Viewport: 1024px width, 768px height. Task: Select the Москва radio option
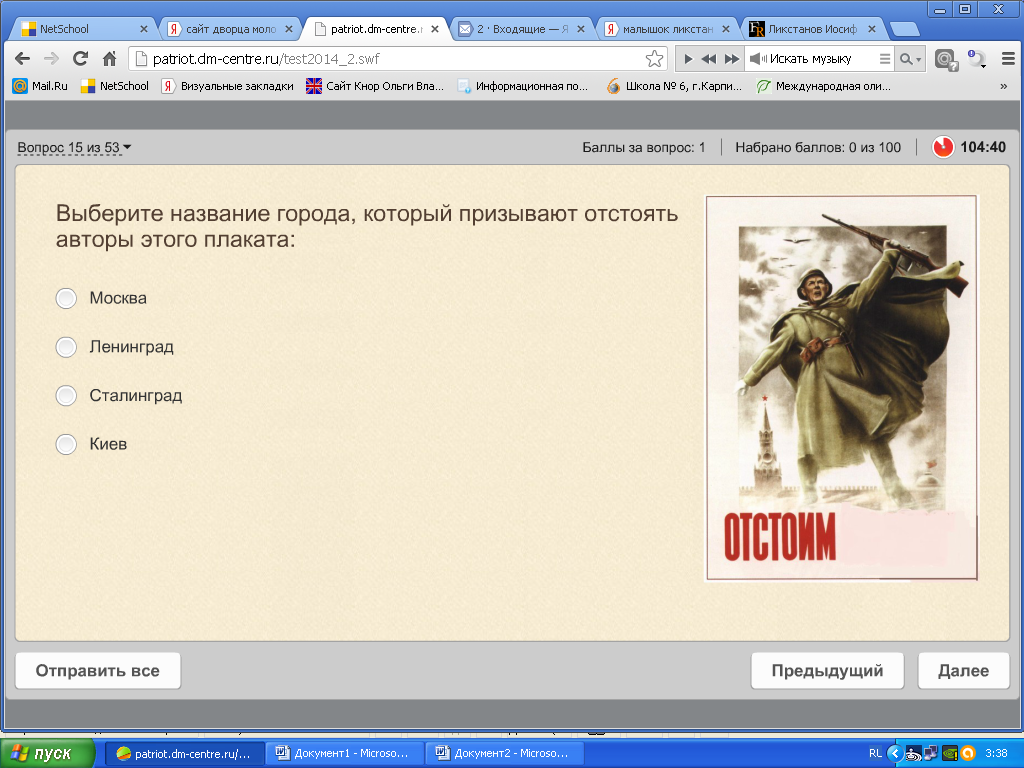(66, 298)
